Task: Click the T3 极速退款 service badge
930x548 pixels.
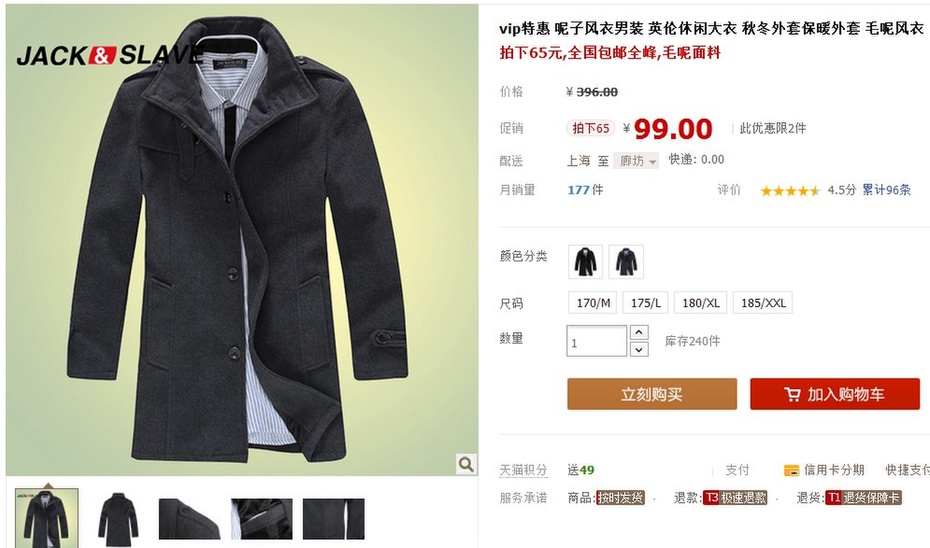Action: coord(735,498)
